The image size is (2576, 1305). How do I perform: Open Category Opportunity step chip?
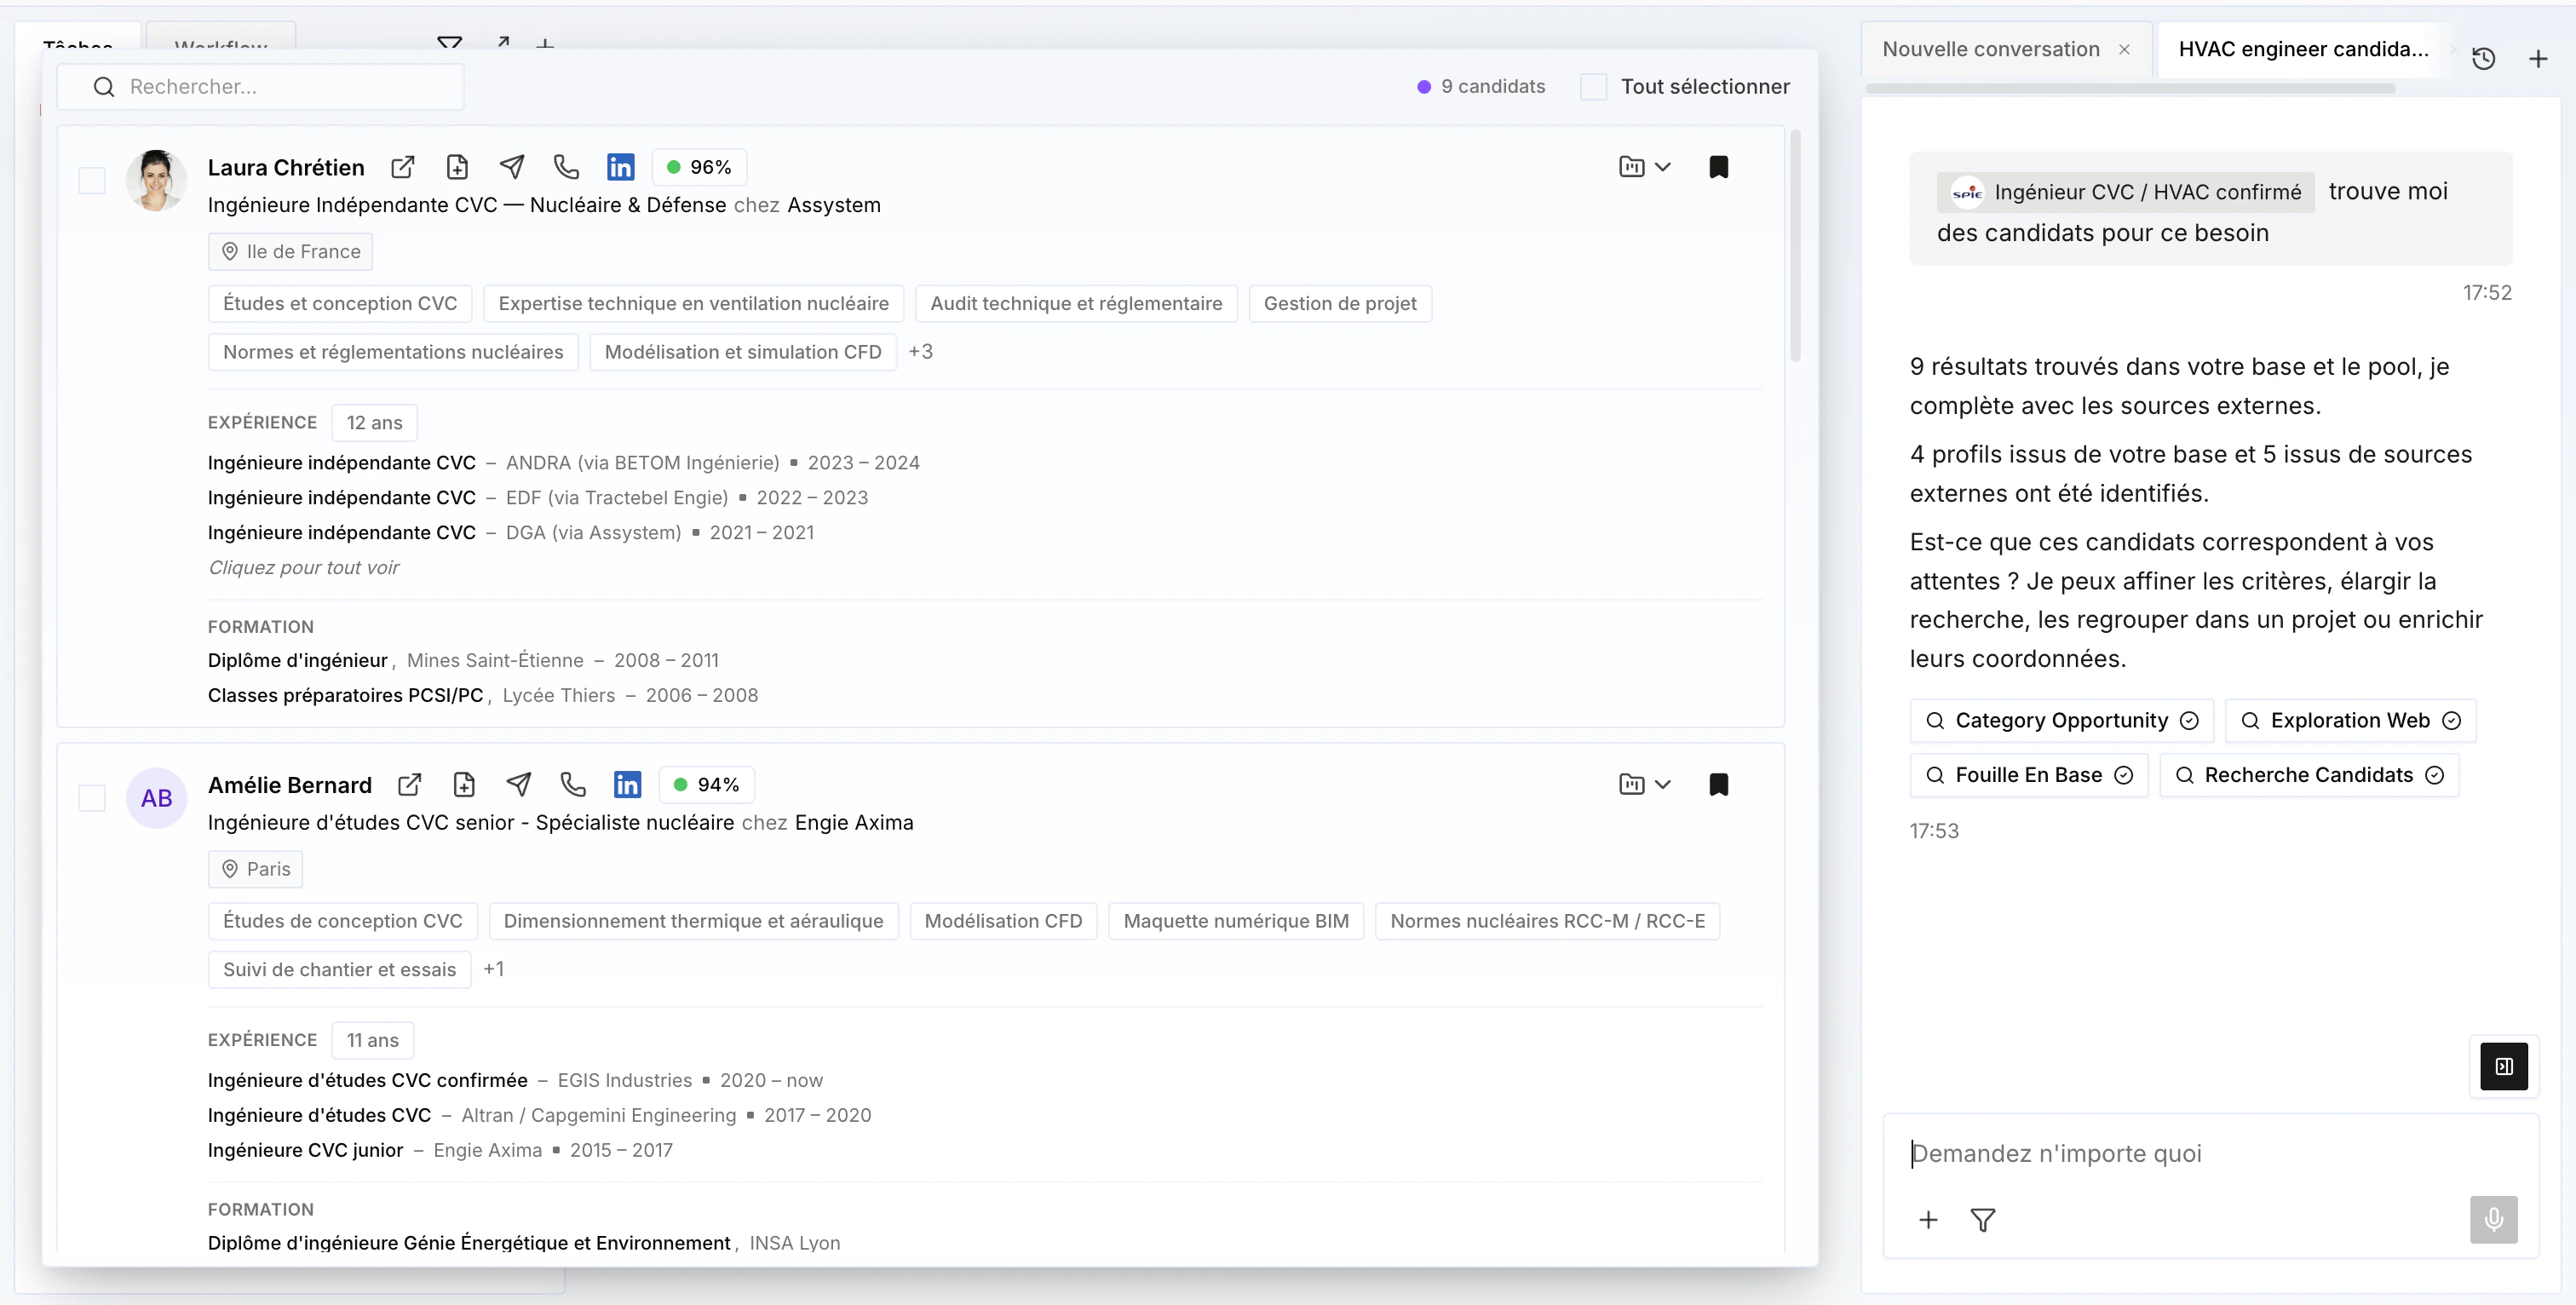pos(2062,721)
